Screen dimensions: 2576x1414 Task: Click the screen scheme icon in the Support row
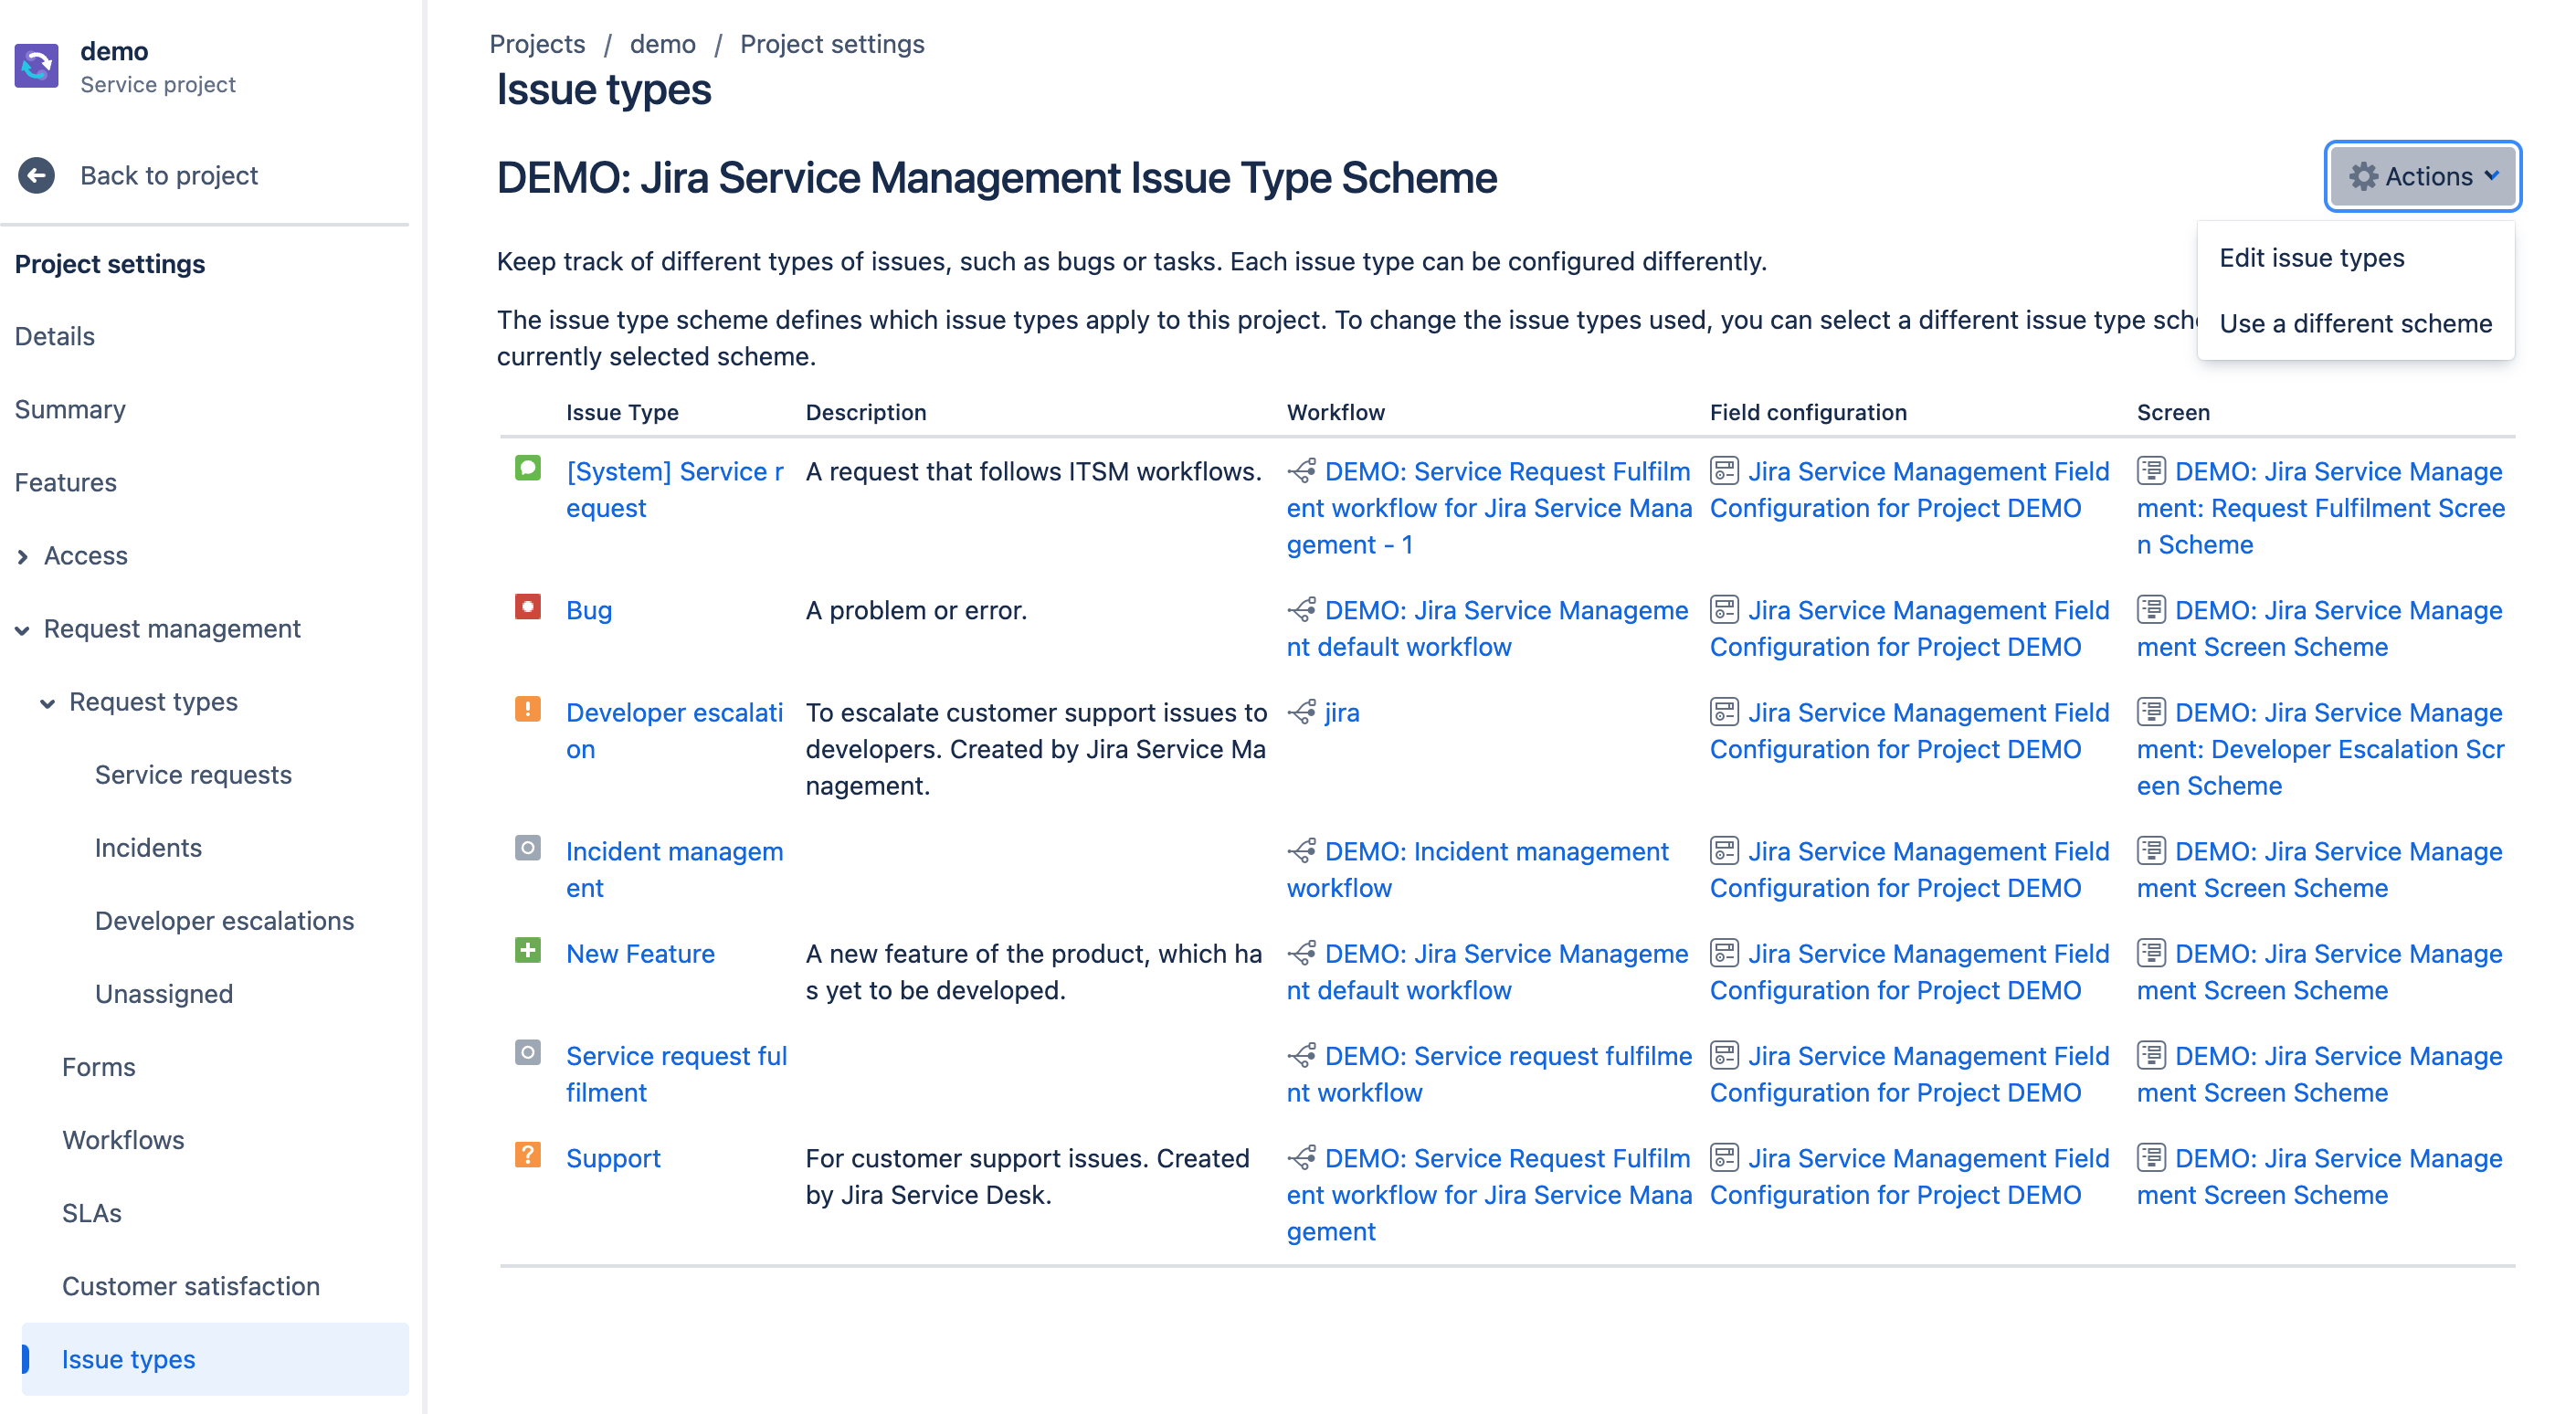2152,1157
